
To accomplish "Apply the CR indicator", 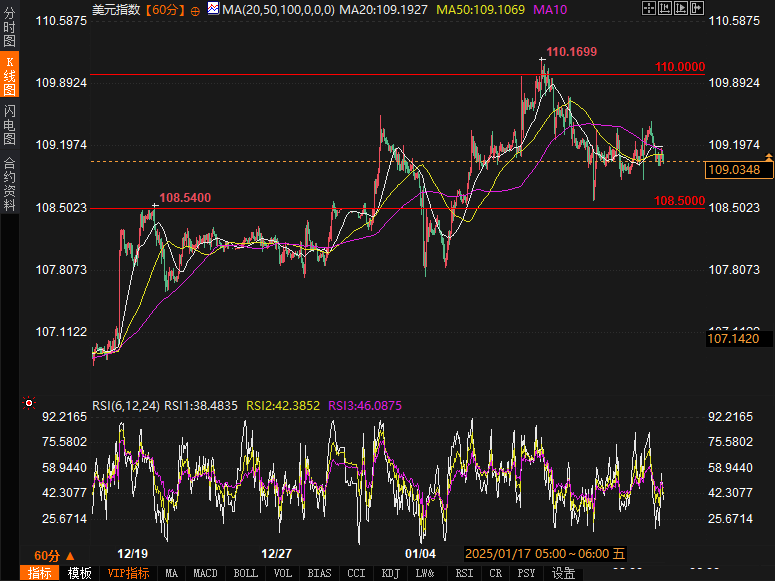I will [x=495, y=573].
